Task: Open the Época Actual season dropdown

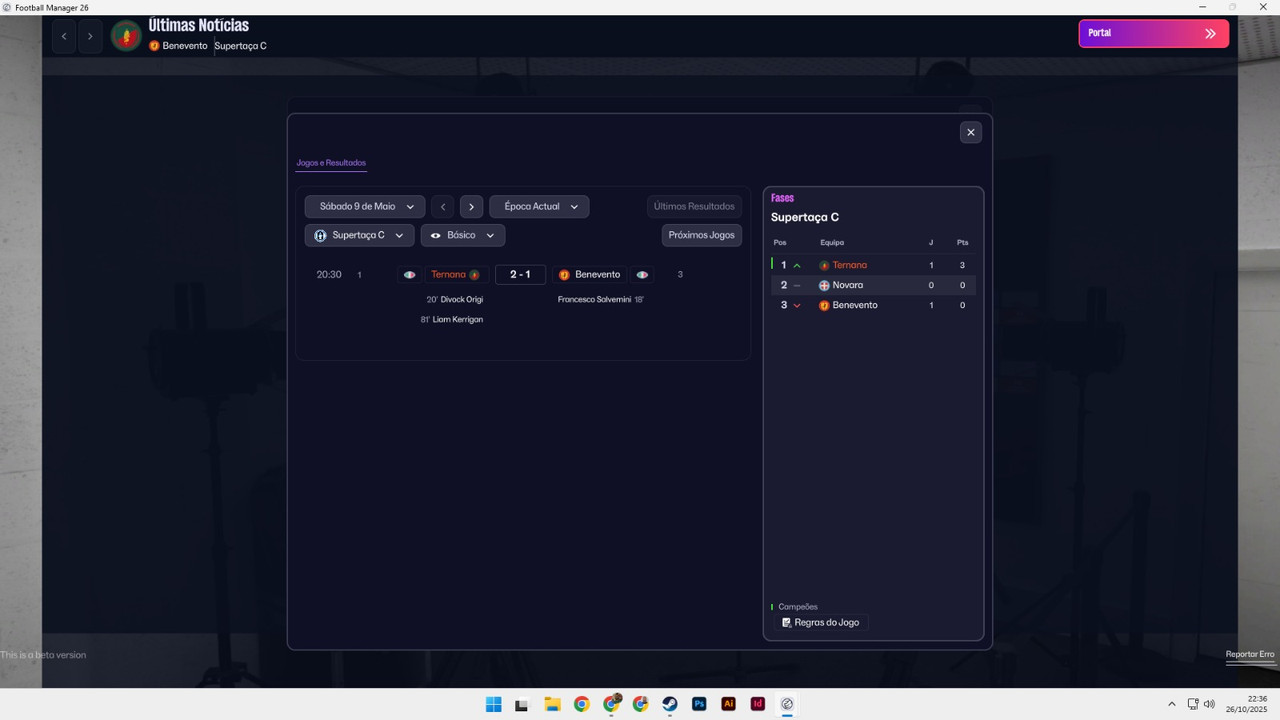Action: 539,207
